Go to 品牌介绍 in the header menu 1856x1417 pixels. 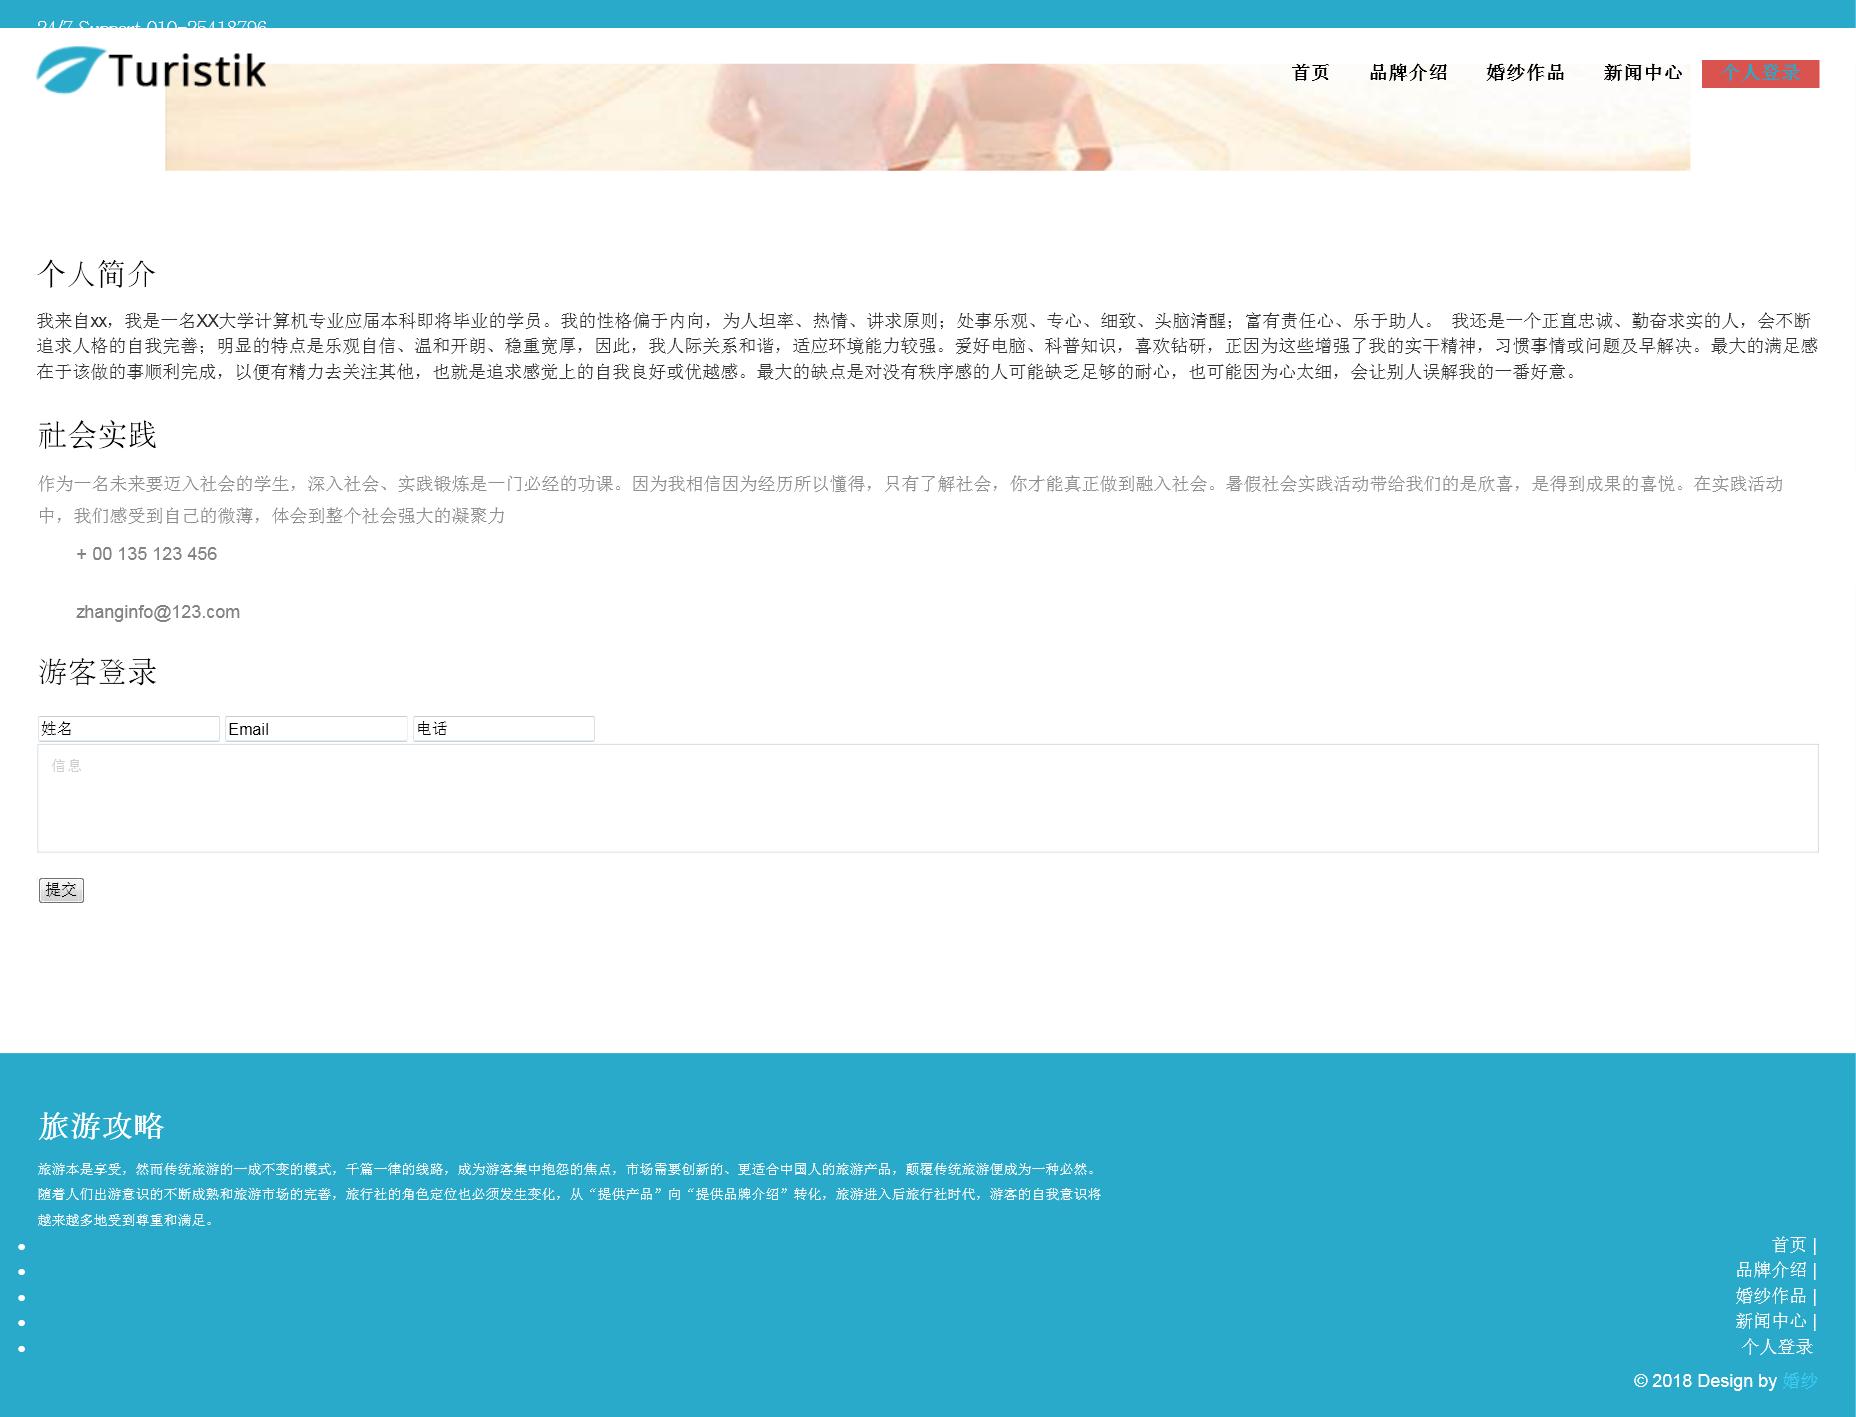click(1408, 73)
